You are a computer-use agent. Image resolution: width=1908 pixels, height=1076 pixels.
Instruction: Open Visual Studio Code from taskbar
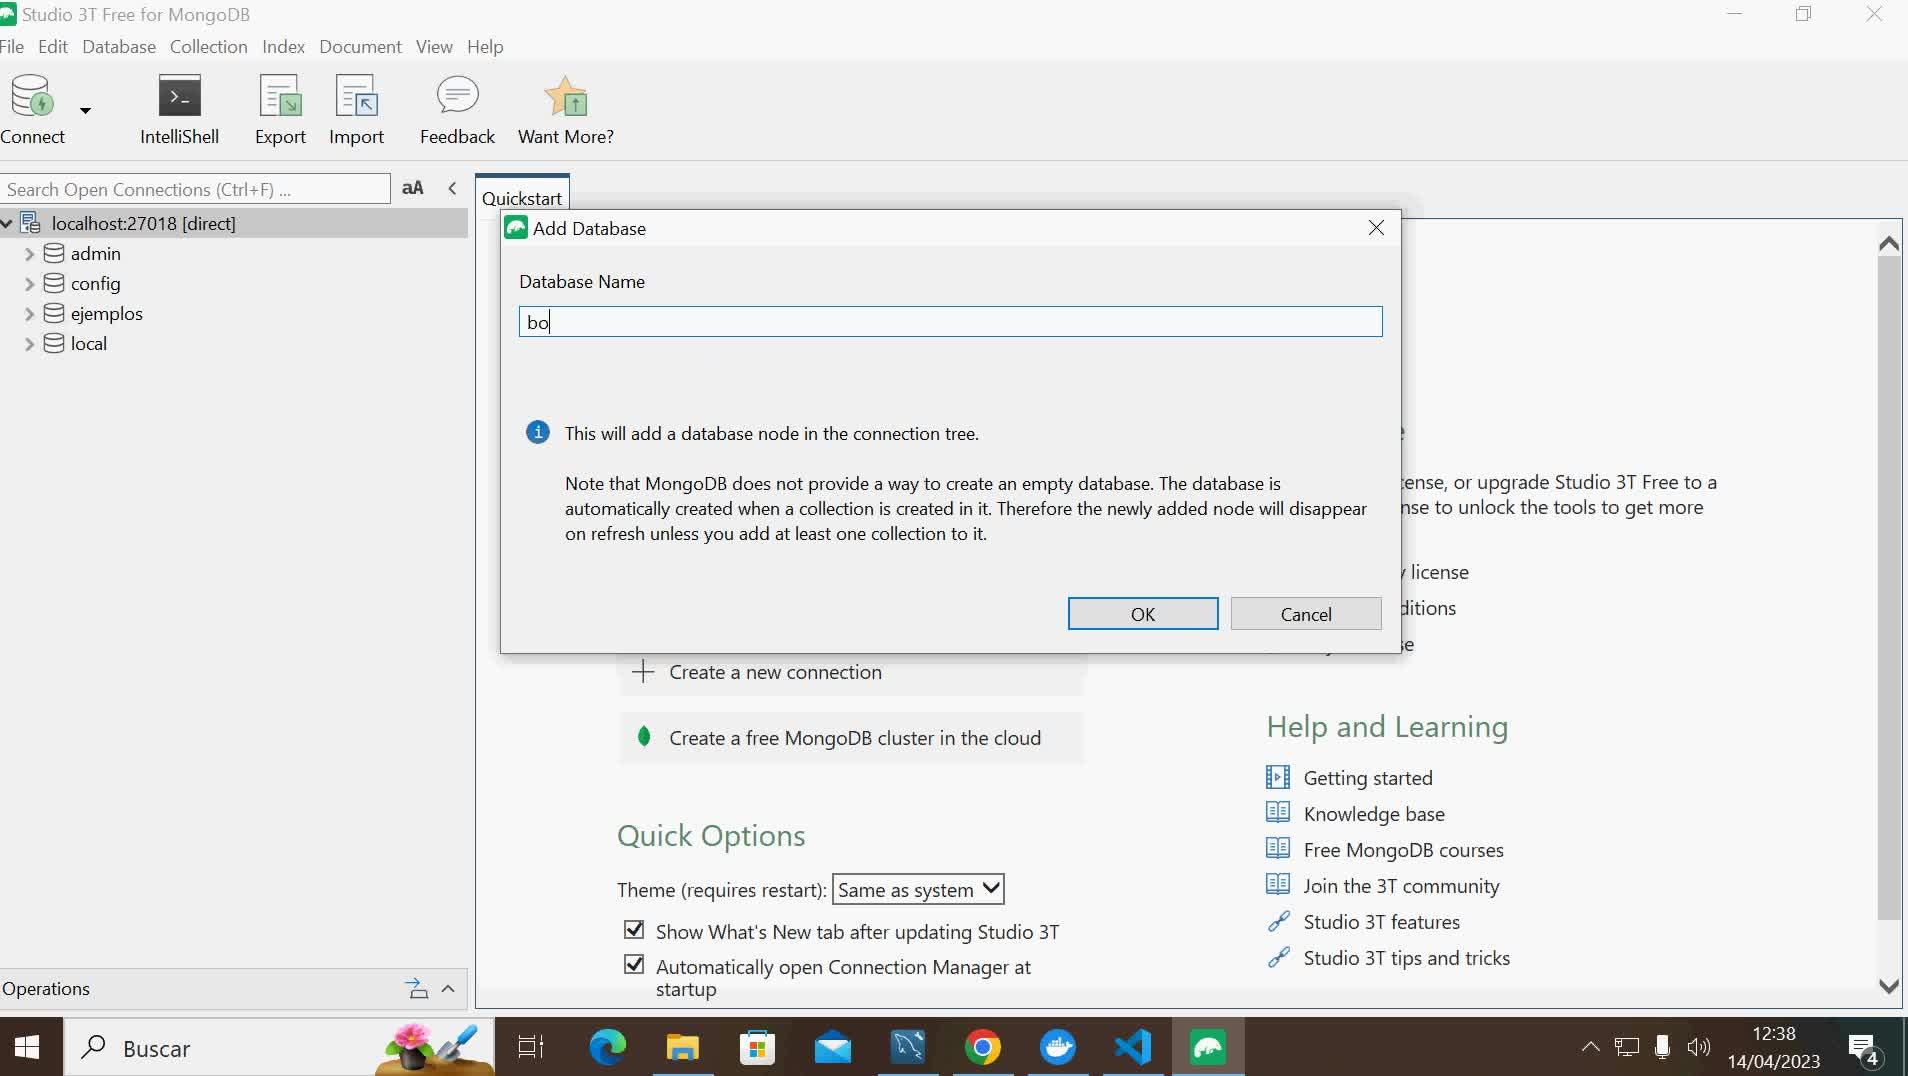(1133, 1047)
